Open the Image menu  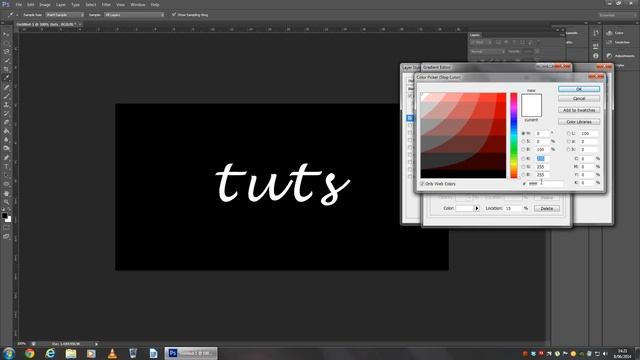[45, 5]
